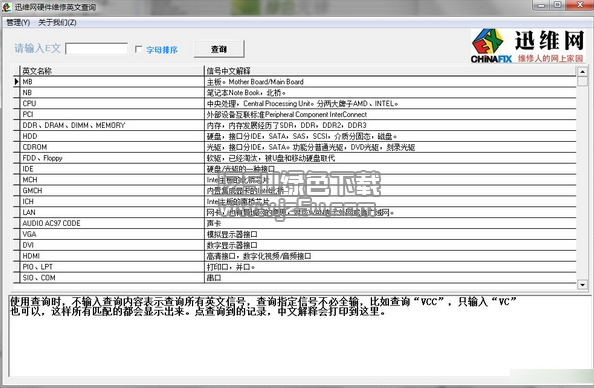Screen dimensions: 594x388
Task: Select the HDMI row entry
Action: point(295,256)
